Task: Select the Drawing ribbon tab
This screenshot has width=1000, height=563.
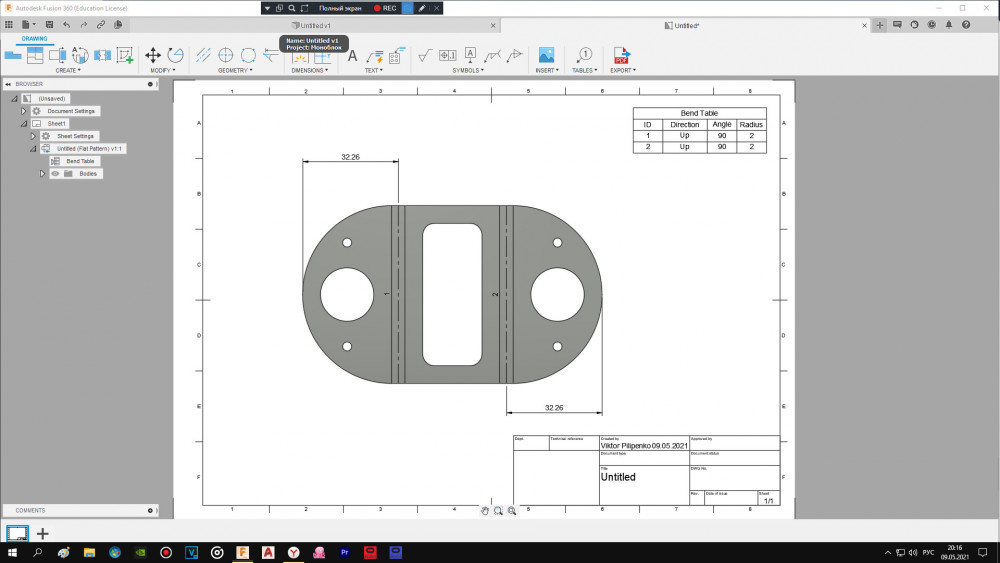Action: [35, 39]
